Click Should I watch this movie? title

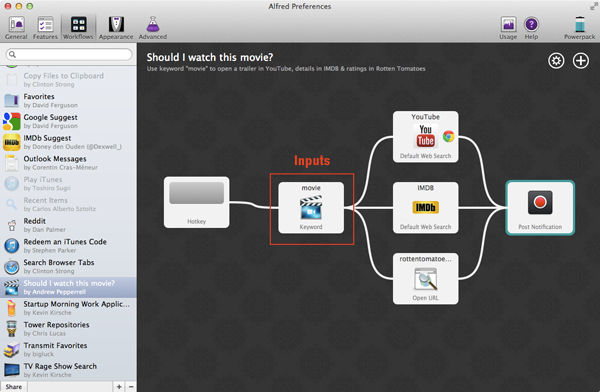pos(210,57)
